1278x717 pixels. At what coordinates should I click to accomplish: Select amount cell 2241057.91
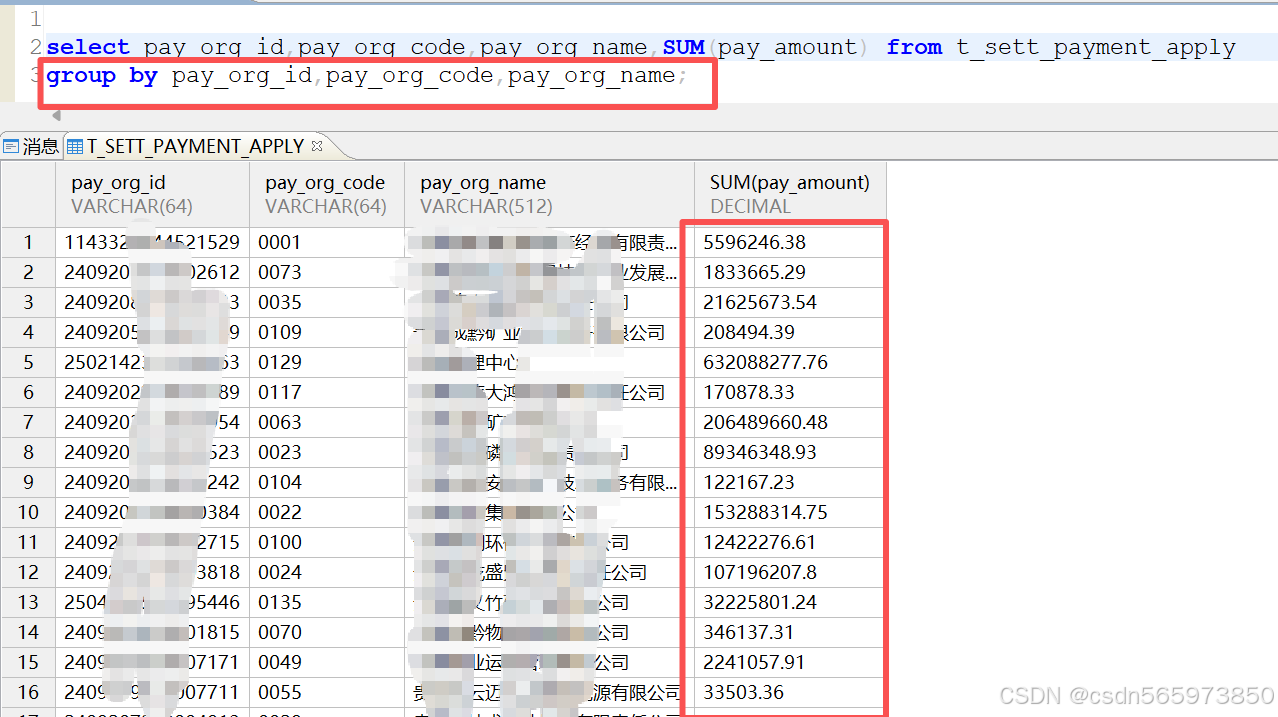[x=790, y=662]
